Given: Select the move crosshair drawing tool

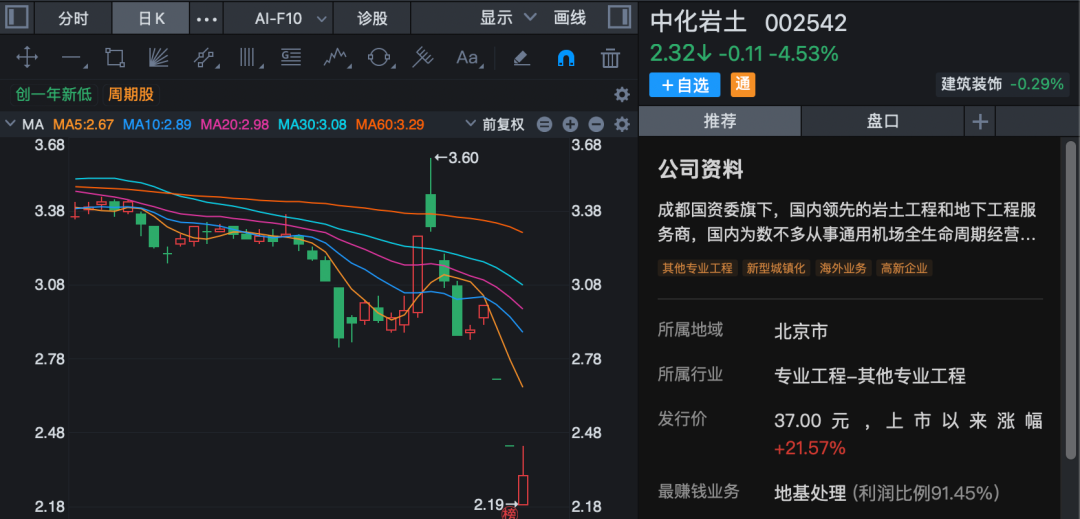Looking at the screenshot, I should 28,58.
